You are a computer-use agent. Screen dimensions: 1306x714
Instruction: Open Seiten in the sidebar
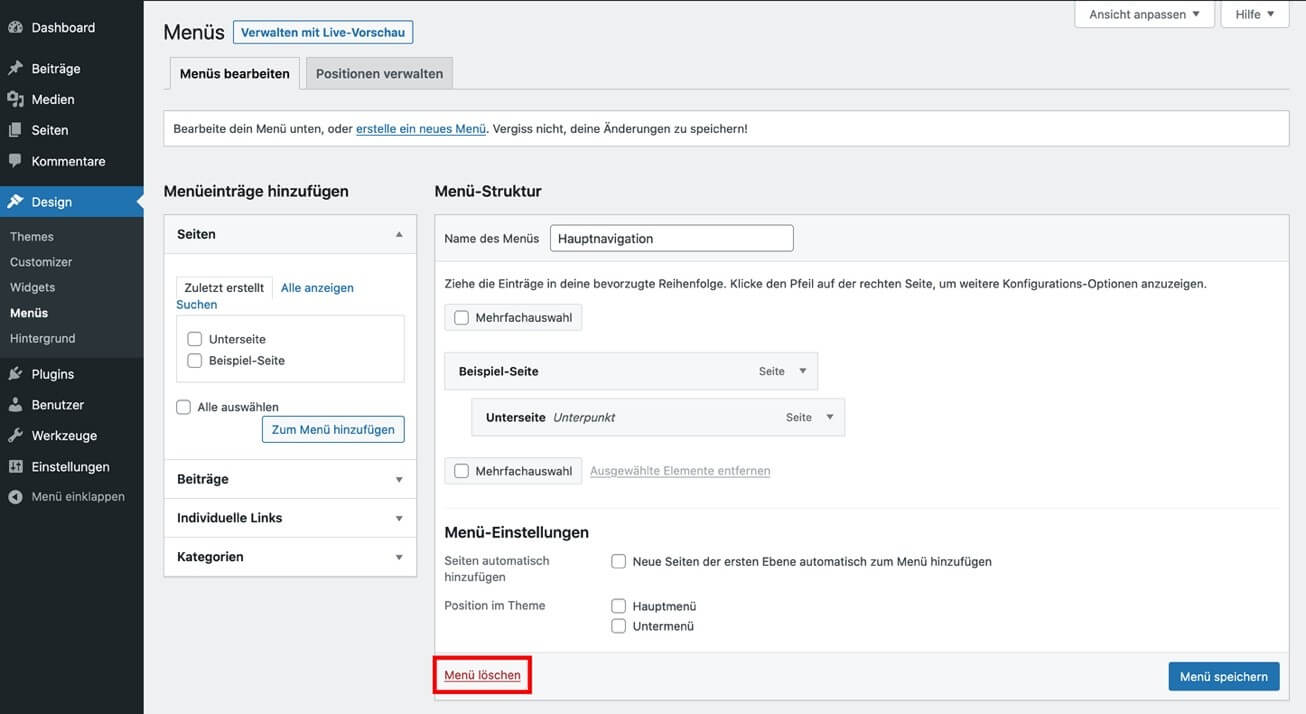pyautogui.click(x=50, y=130)
